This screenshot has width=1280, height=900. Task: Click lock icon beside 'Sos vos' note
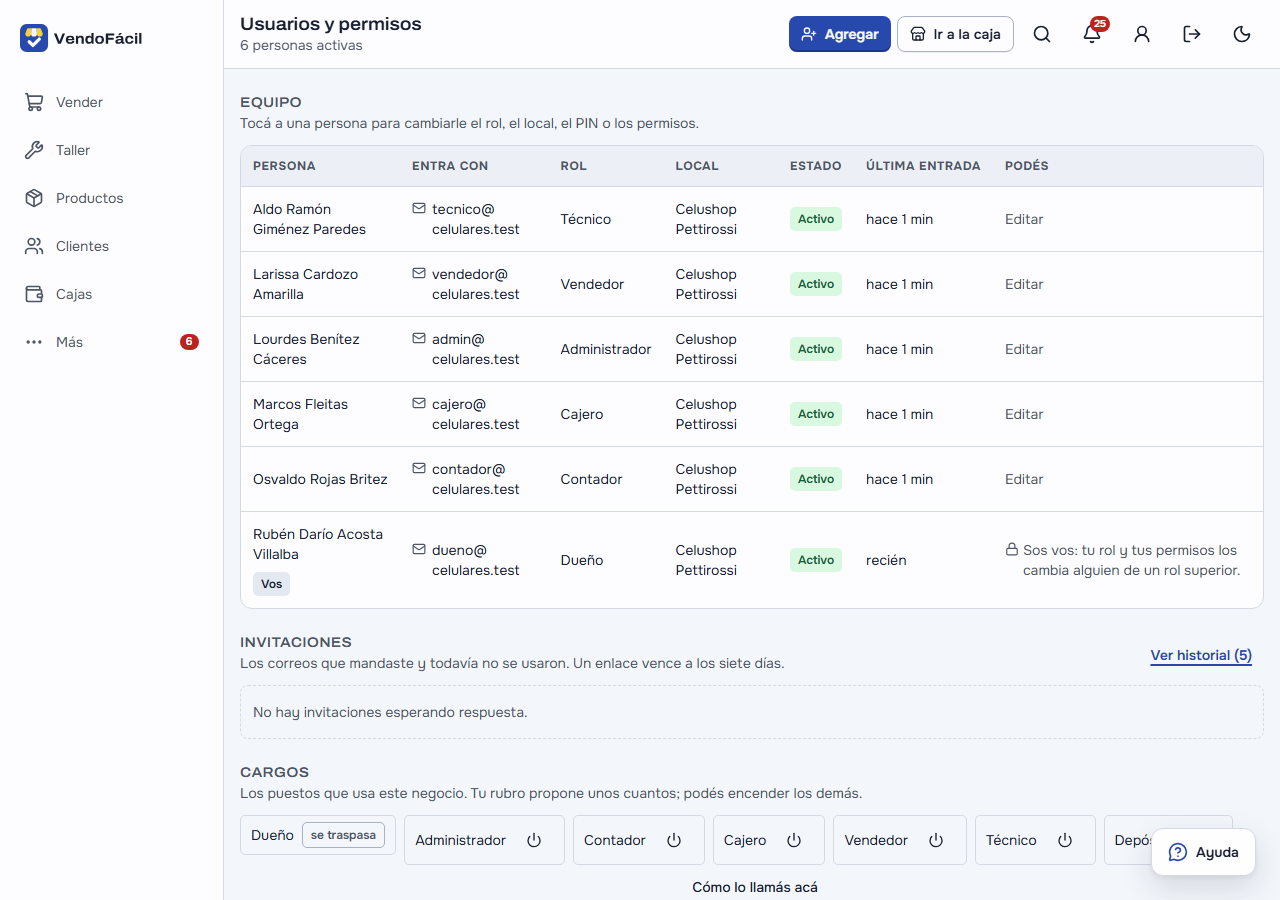point(1012,550)
